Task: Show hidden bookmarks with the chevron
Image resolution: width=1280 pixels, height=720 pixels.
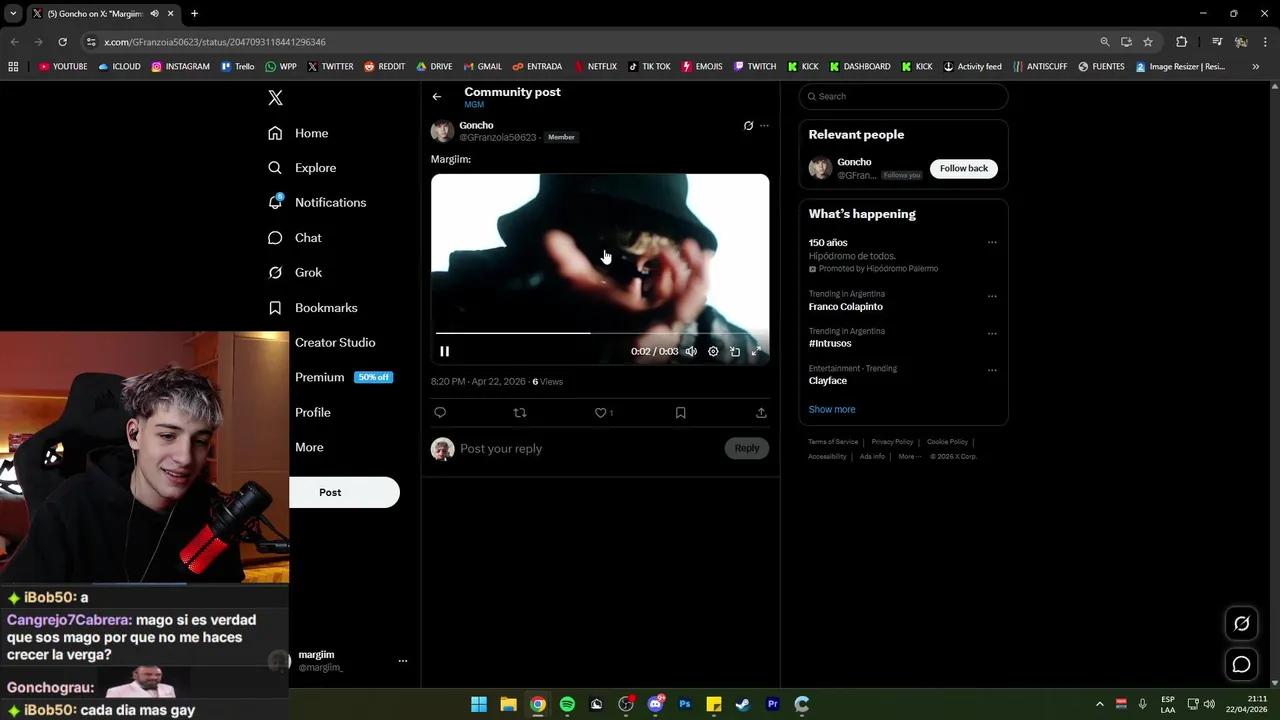Action: click(x=1255, y=67)
